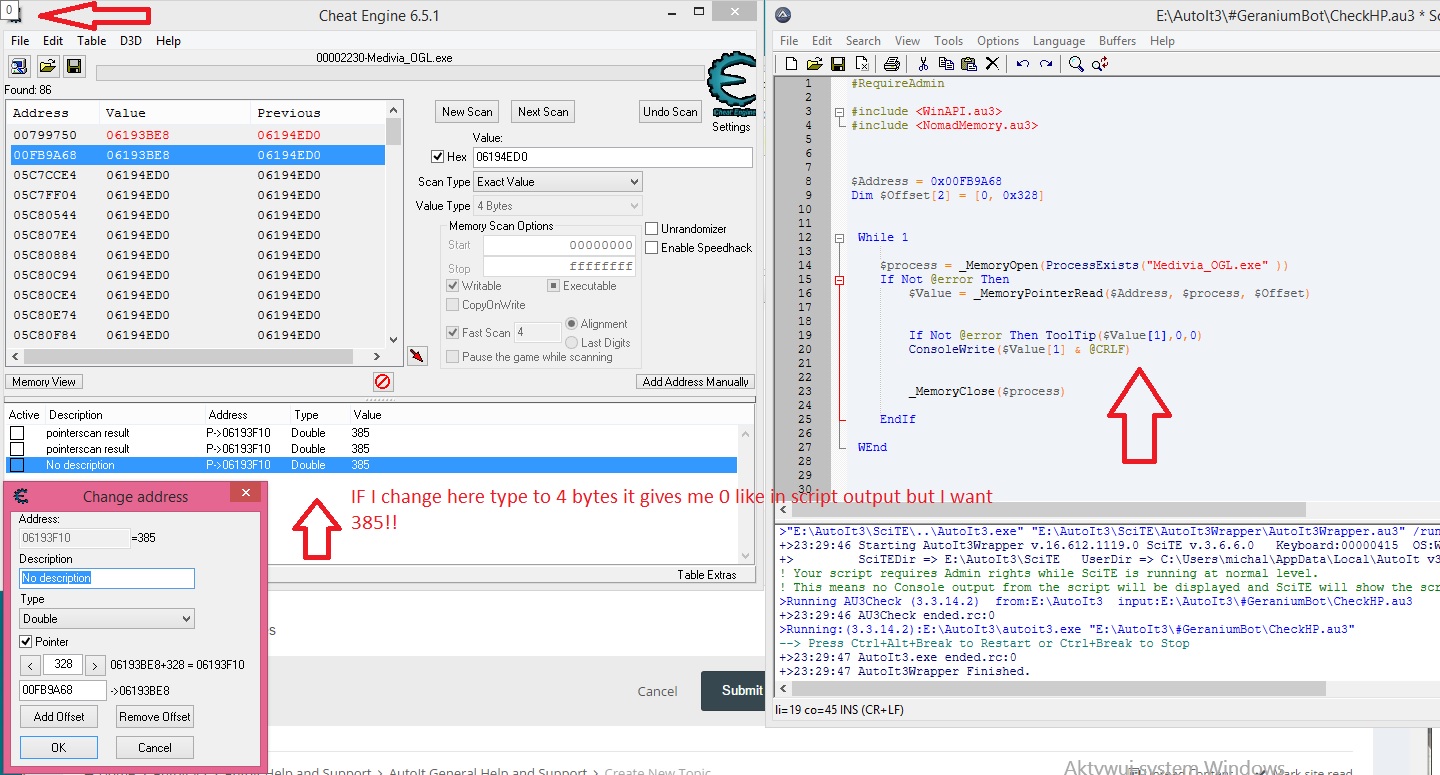Viewport: 1440px width, 775px height.
Task: Open the process list in Cheat Engine
Action: click(x=19, y=66)
